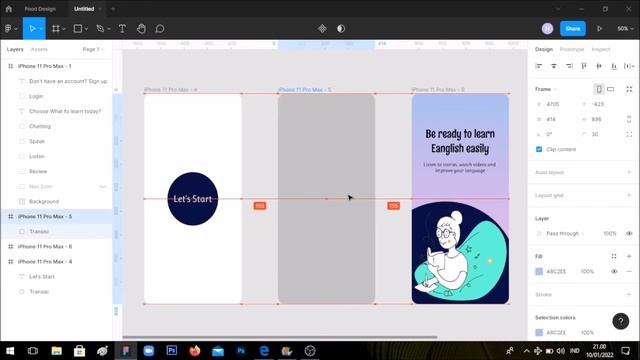Viewport: 640px width, 360px height.
Task: Align bottom icon in Design panel
Action: 613,66
